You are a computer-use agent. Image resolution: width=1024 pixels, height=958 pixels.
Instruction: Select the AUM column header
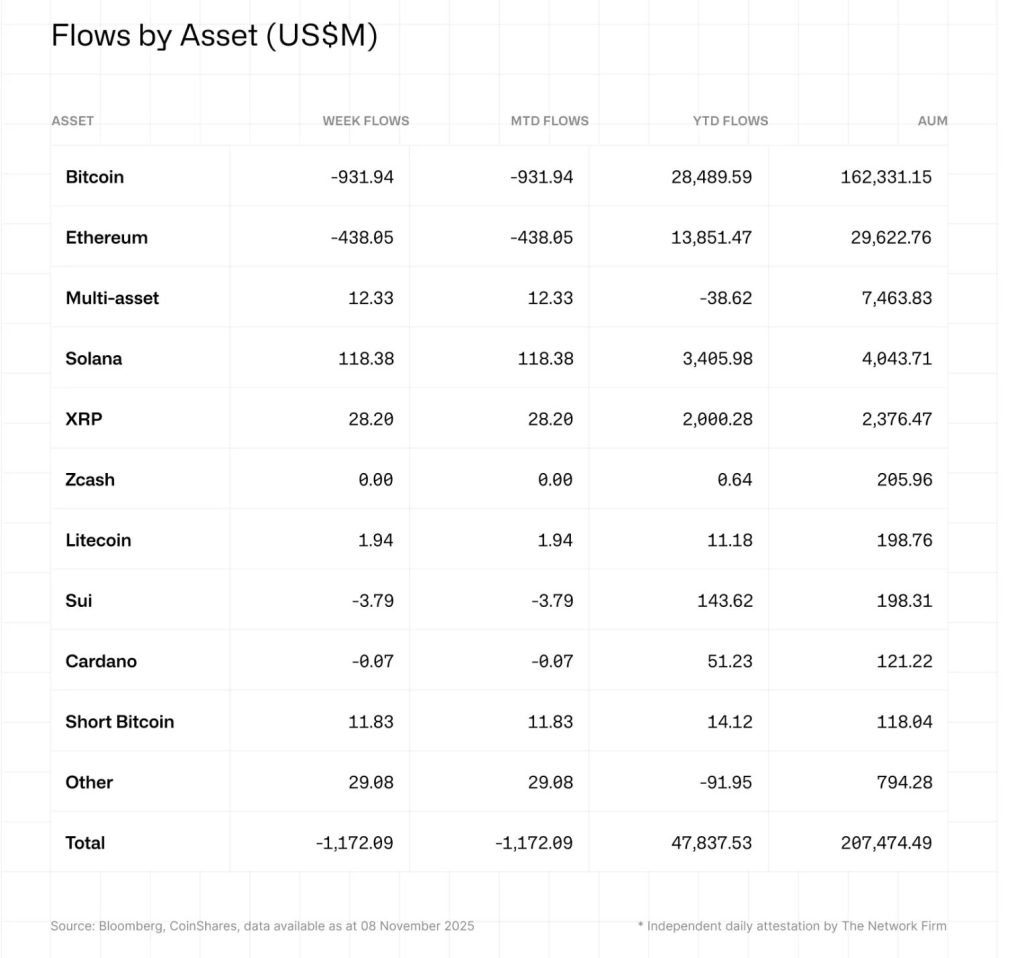[x=932, y=121]
